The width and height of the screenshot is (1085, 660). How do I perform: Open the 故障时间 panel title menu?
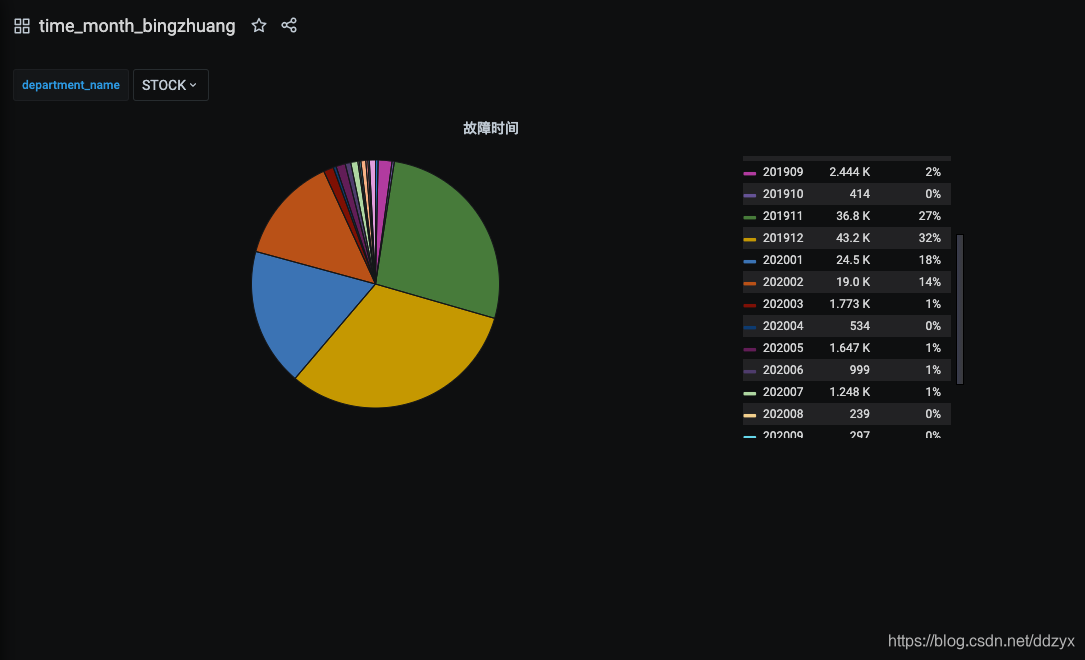491,128
